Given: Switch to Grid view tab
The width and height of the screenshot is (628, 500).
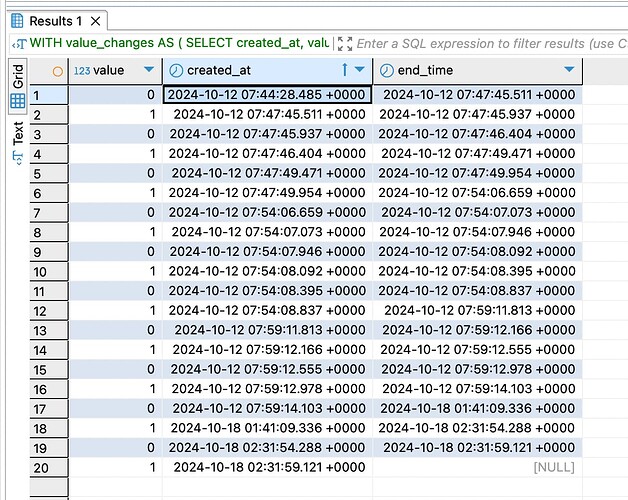Looking at the screenshot, I should click(x=18, y=85).
